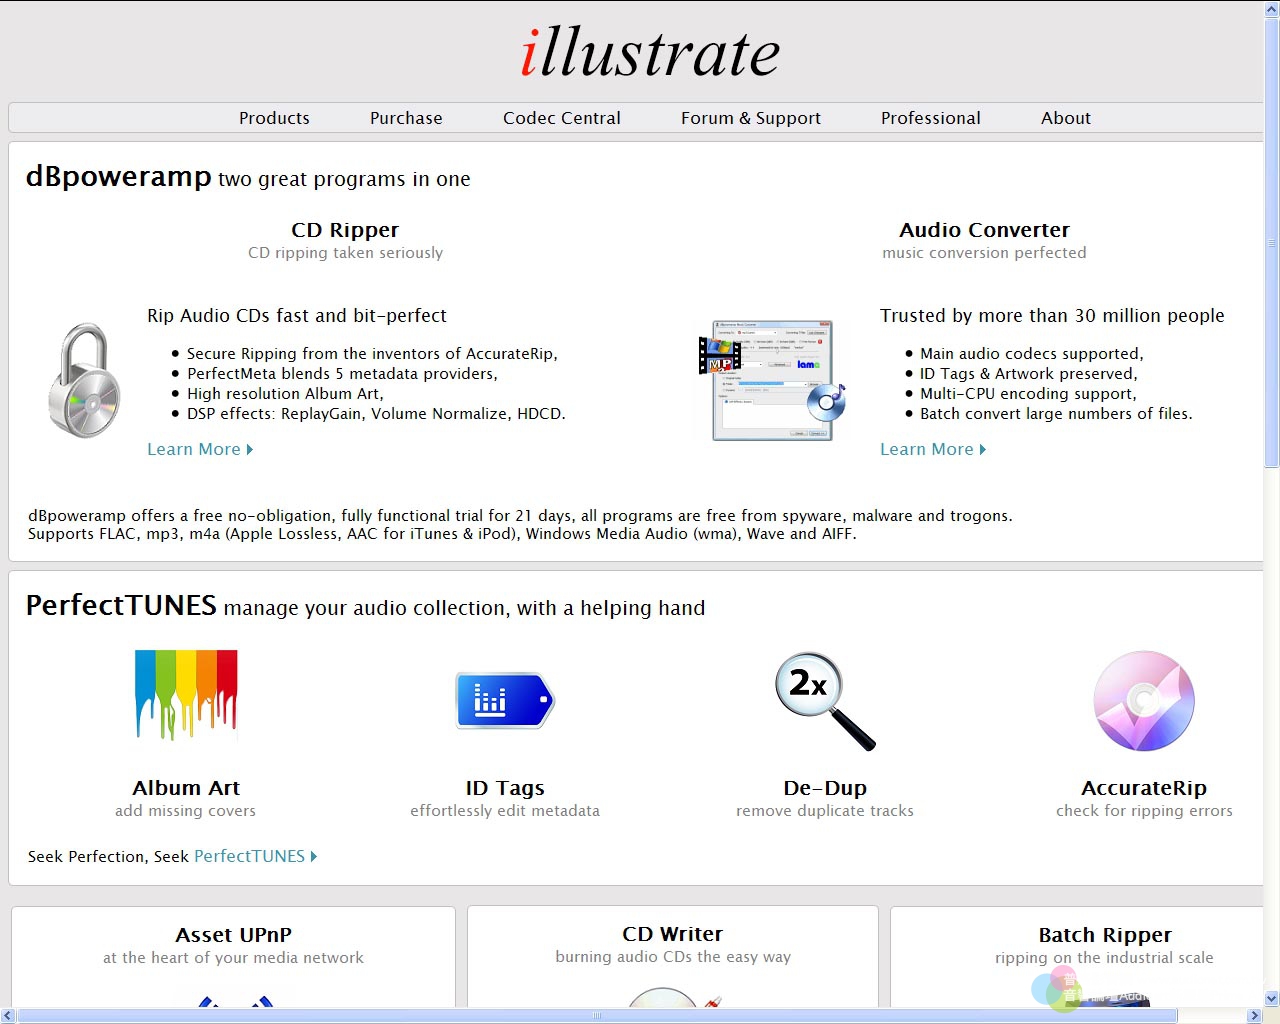Click the vertical scrollbar thumb
Image resolution: width=1280 pixels, height=1024 pixels.
point(1272,242)
